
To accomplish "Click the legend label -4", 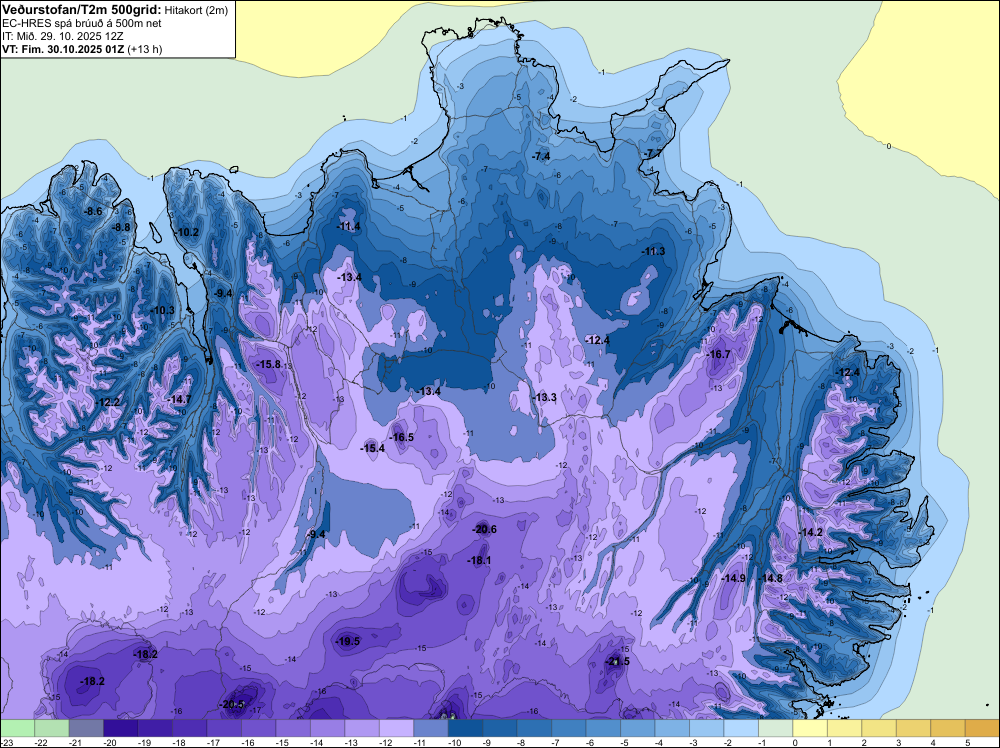I will (659, 742).
